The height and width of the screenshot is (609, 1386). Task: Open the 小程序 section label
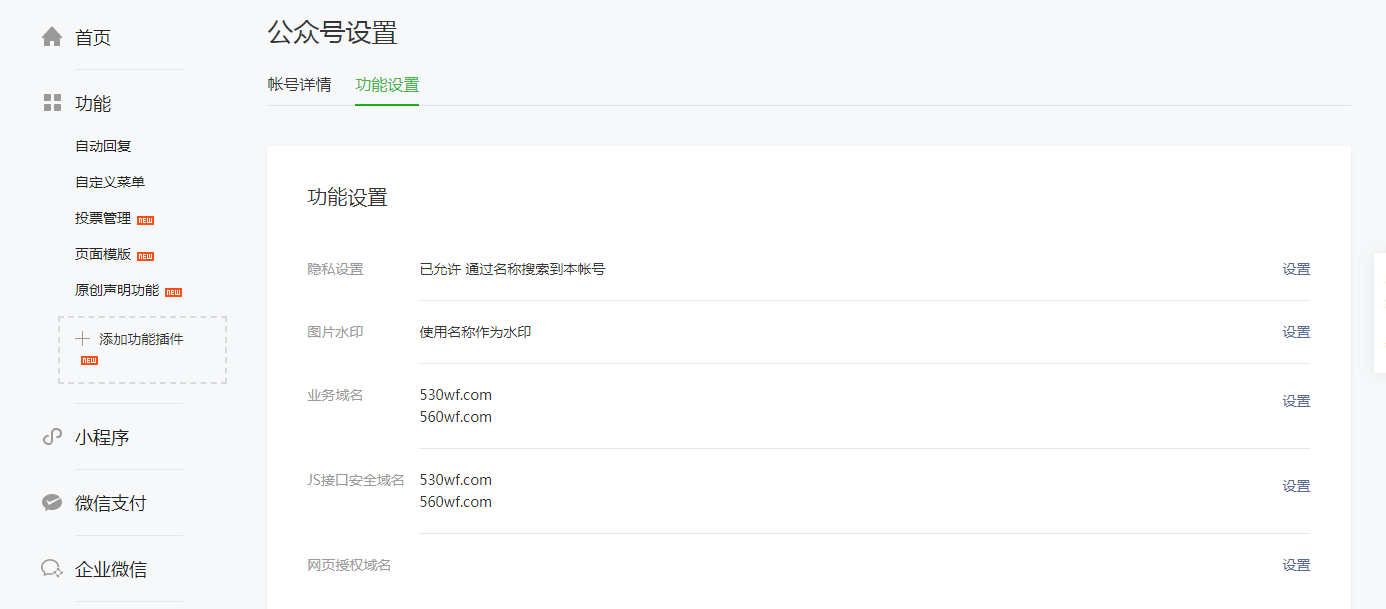102,437
